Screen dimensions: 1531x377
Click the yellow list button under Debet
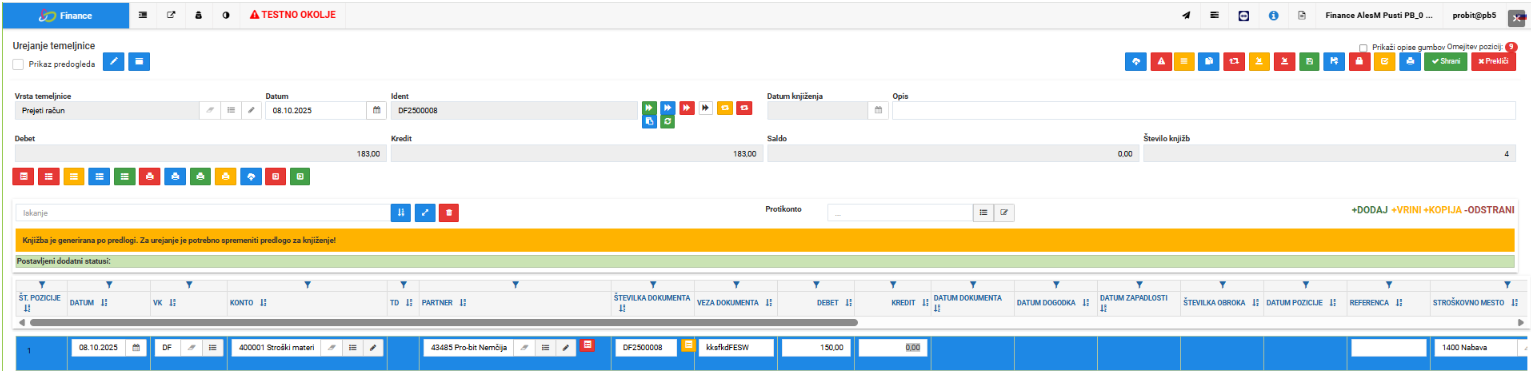click(74, 176)
